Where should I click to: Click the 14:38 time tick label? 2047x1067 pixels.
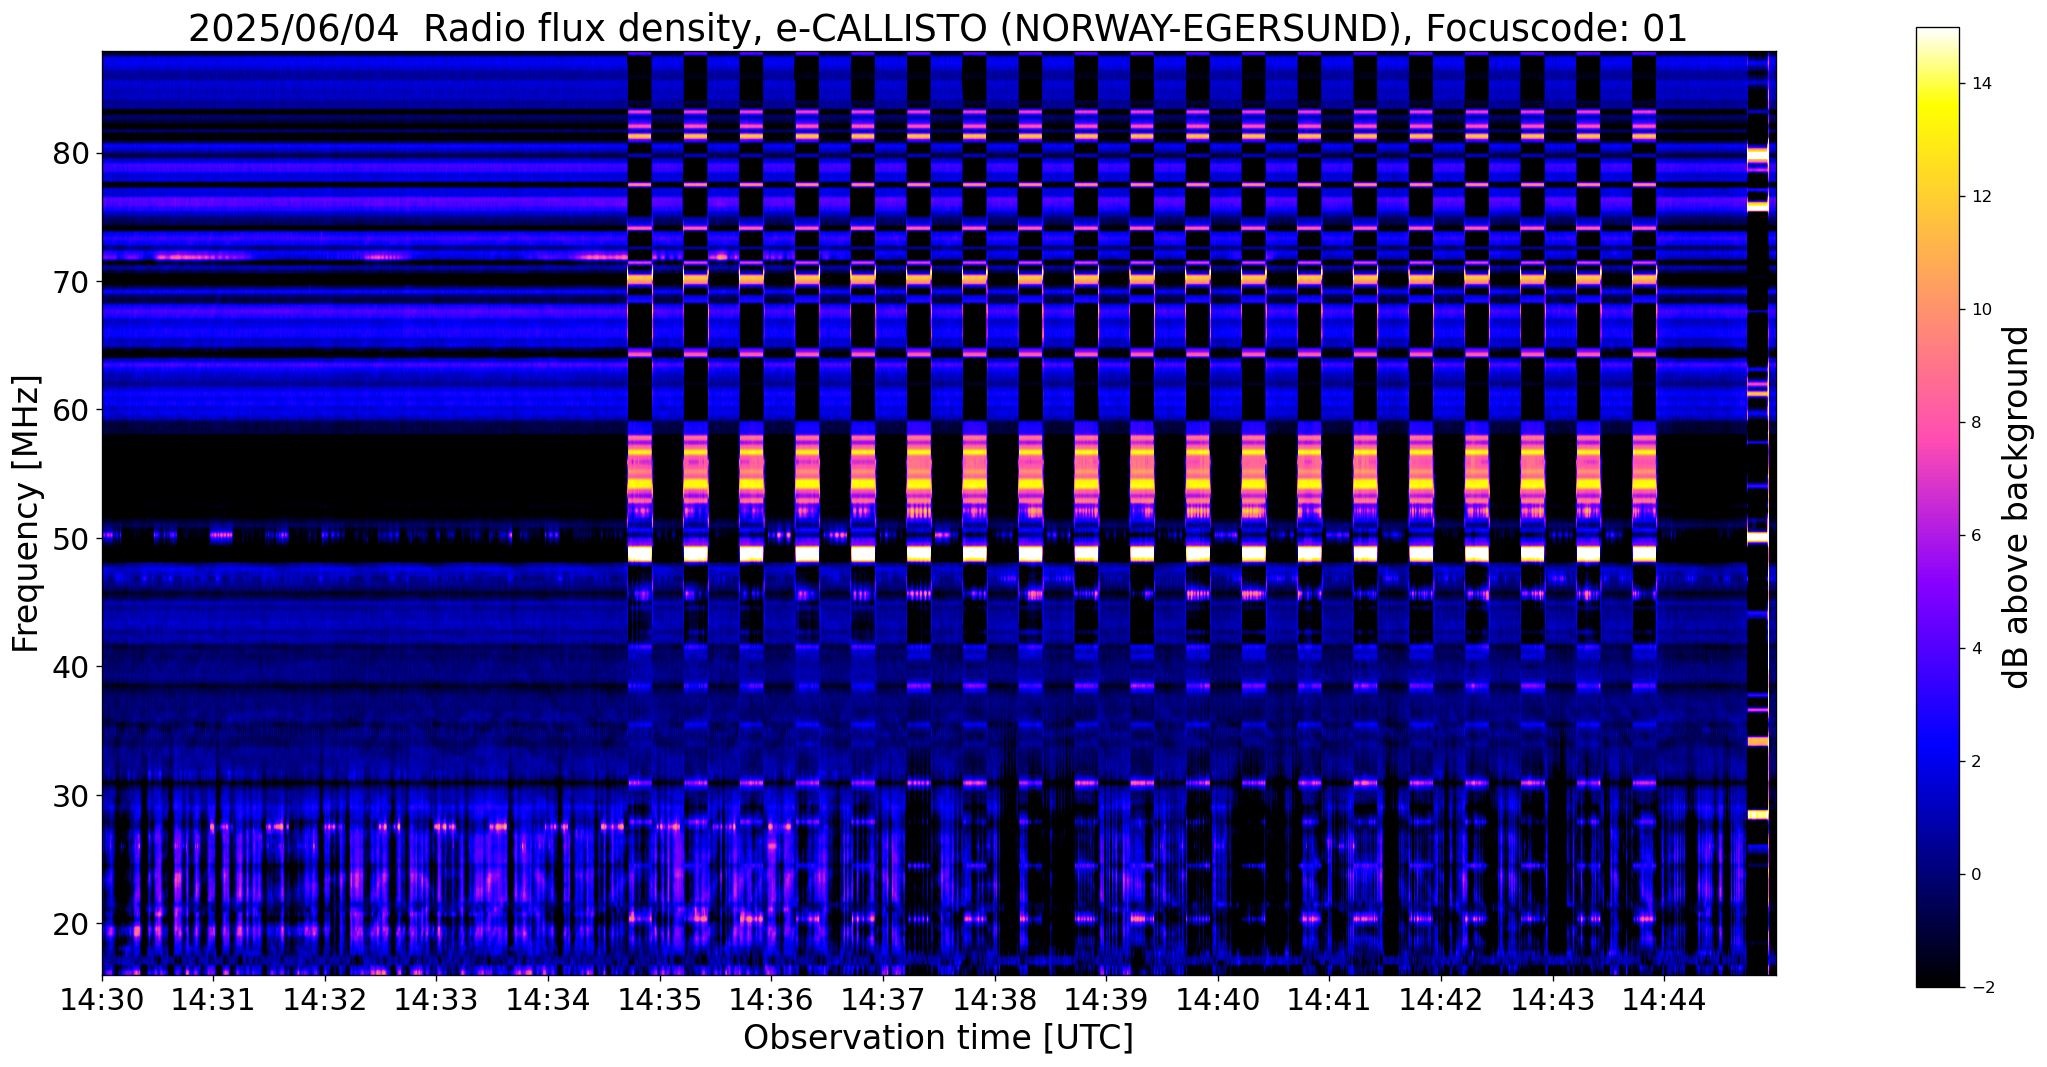pyautogui.click(x=995, y=1000)
